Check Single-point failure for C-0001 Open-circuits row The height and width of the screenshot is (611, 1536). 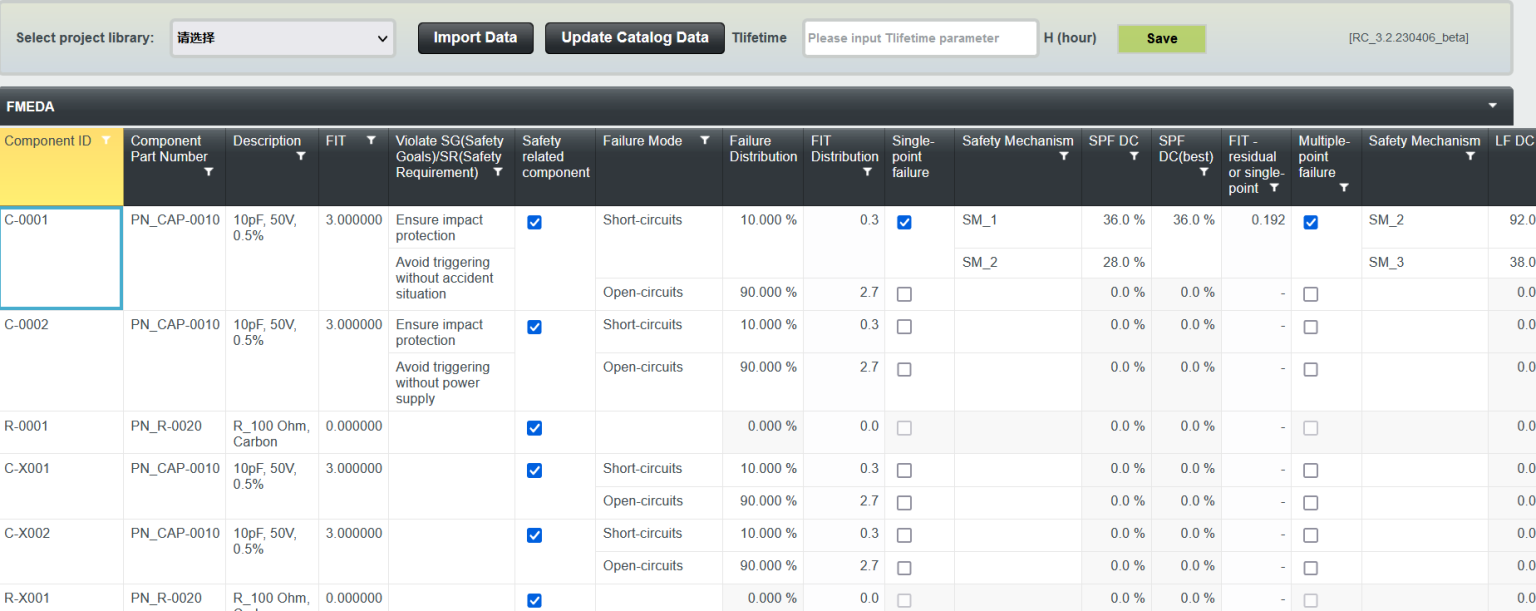904,294
